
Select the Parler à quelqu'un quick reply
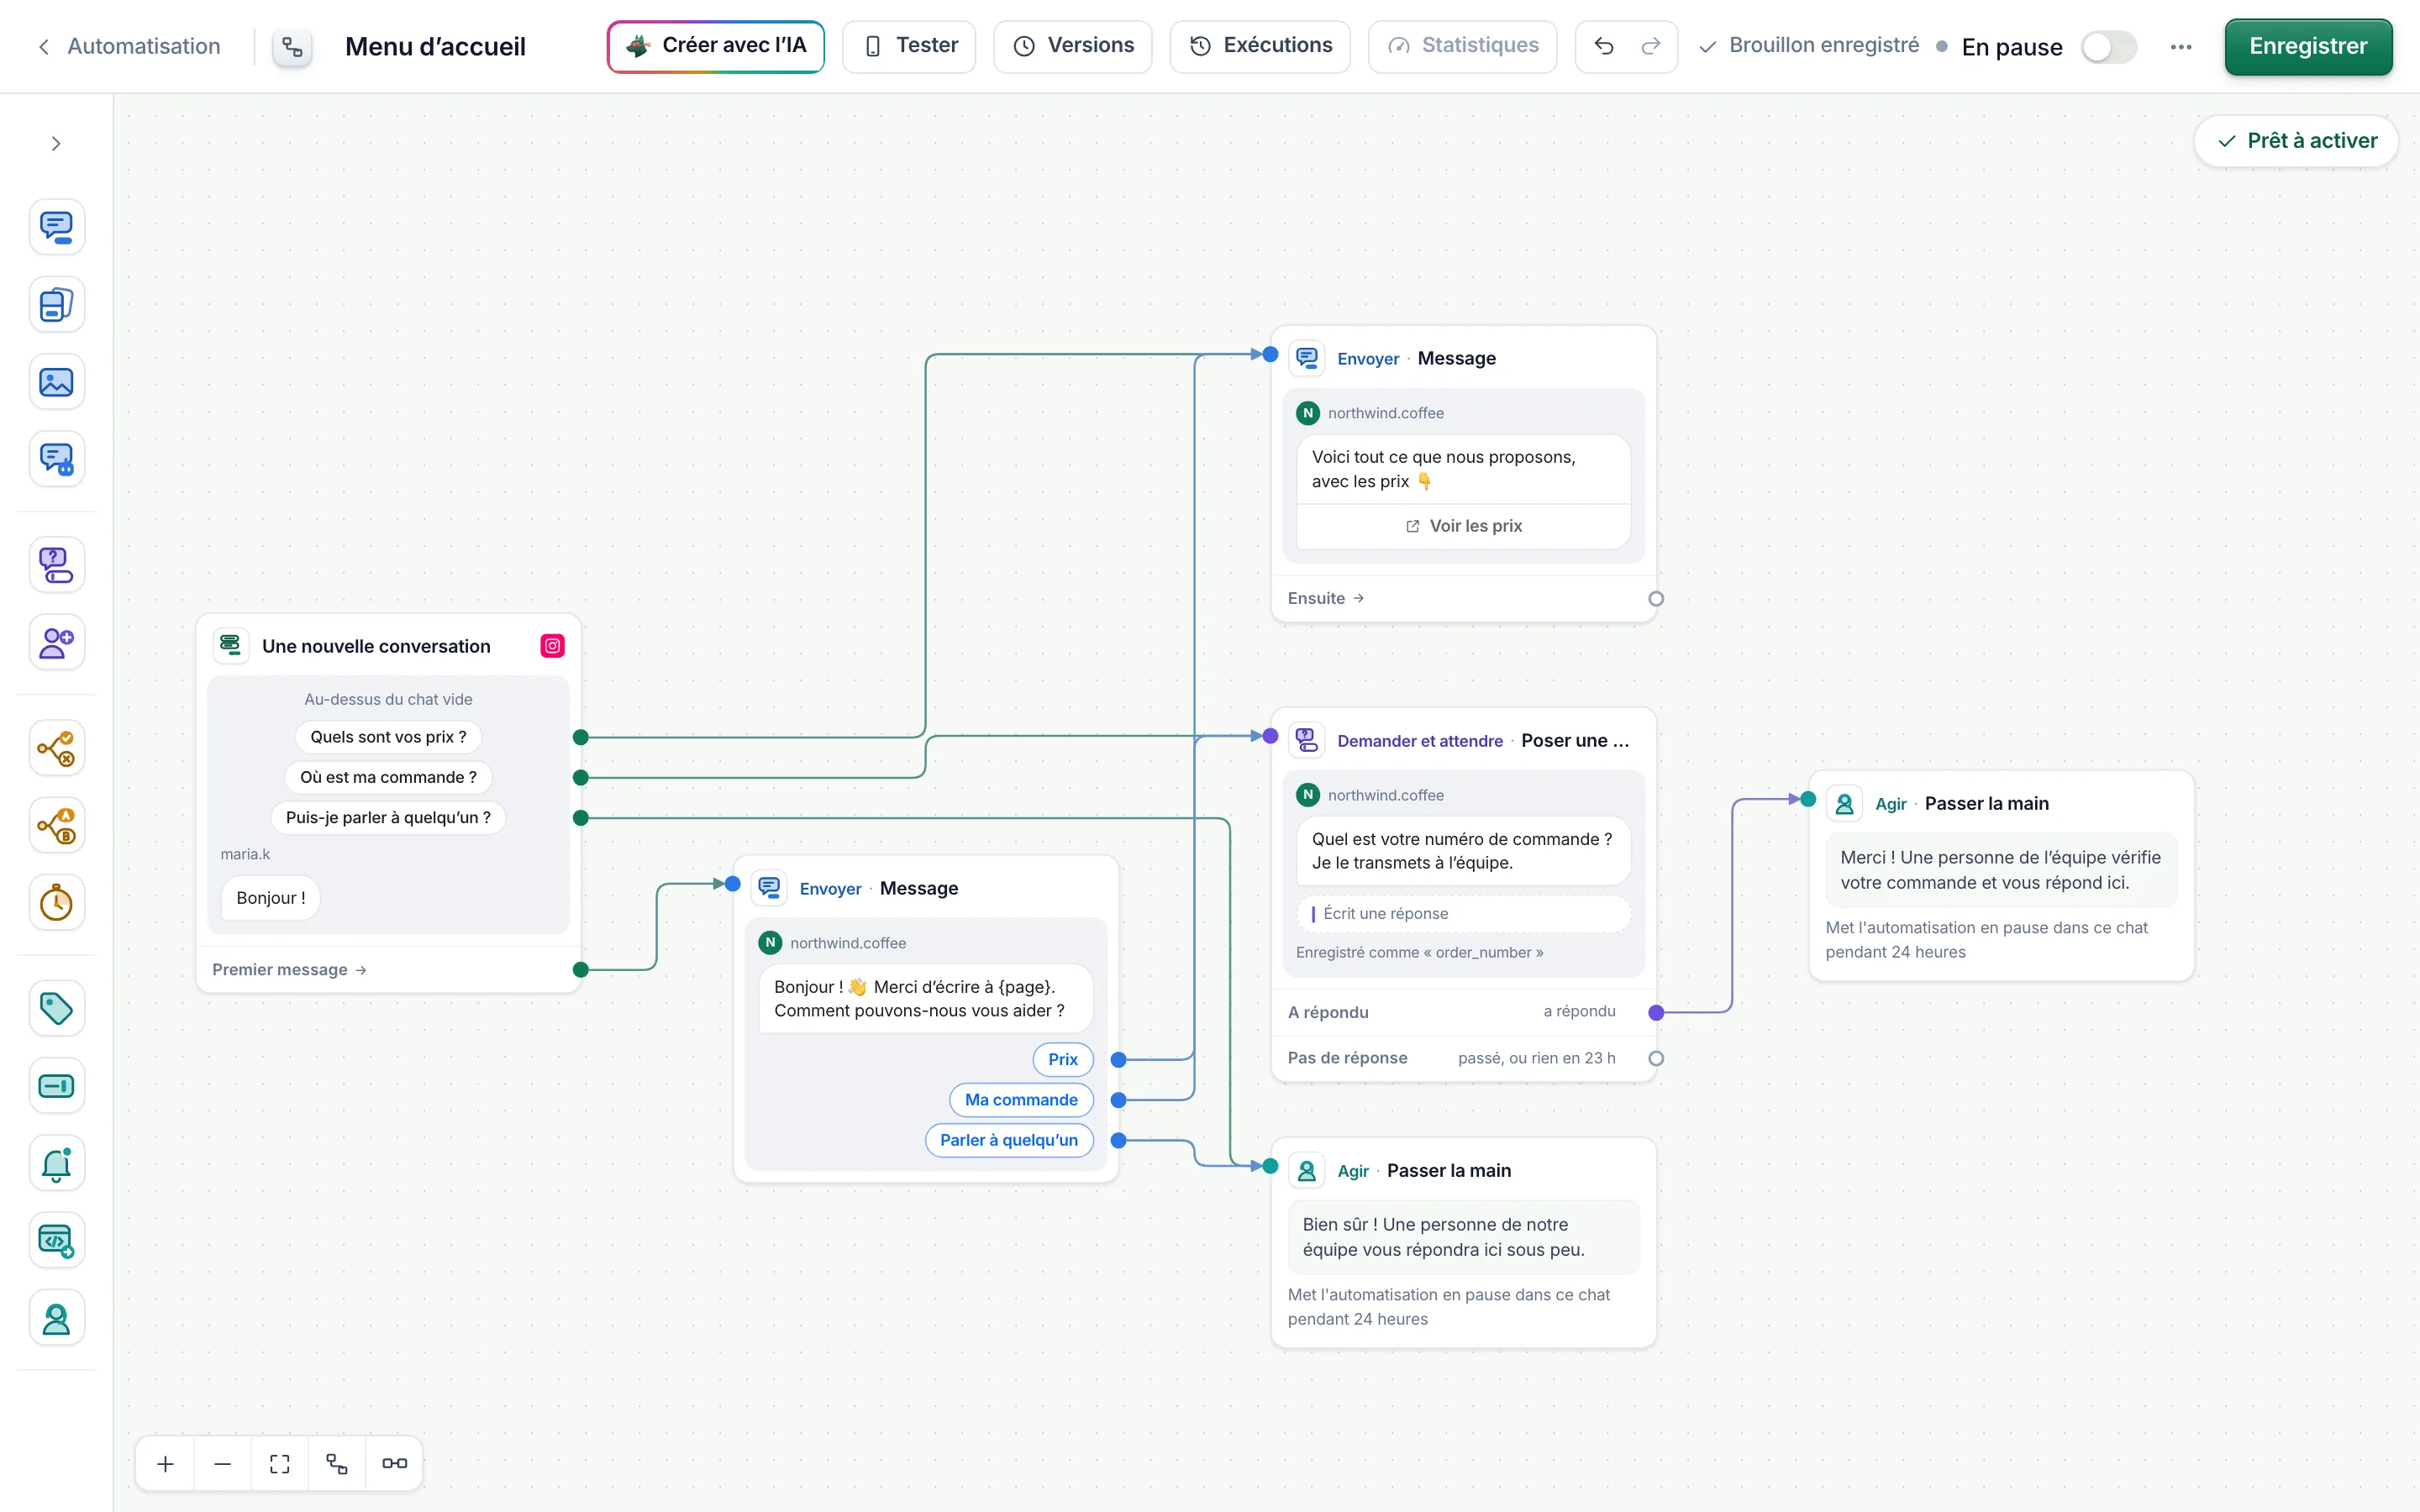coord(1009,1140)
